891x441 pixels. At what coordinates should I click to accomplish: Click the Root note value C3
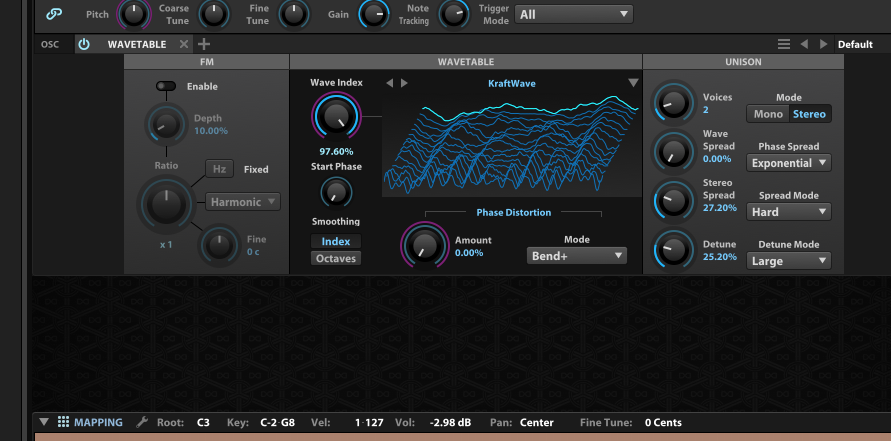tap(203, 423)
